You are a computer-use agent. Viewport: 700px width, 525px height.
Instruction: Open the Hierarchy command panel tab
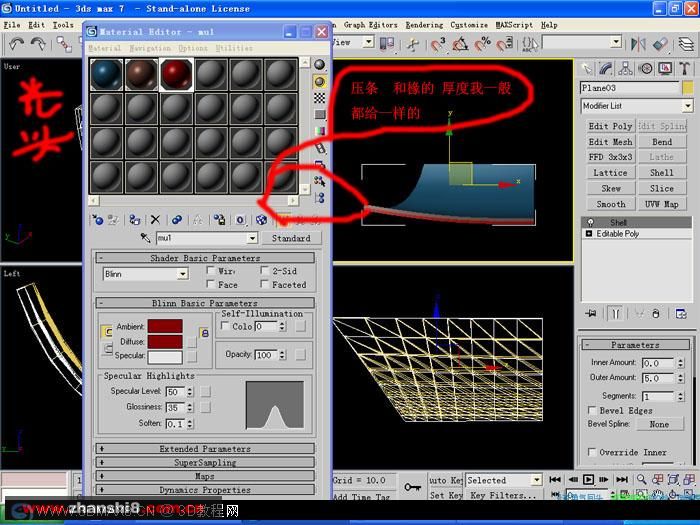point(625,68)
